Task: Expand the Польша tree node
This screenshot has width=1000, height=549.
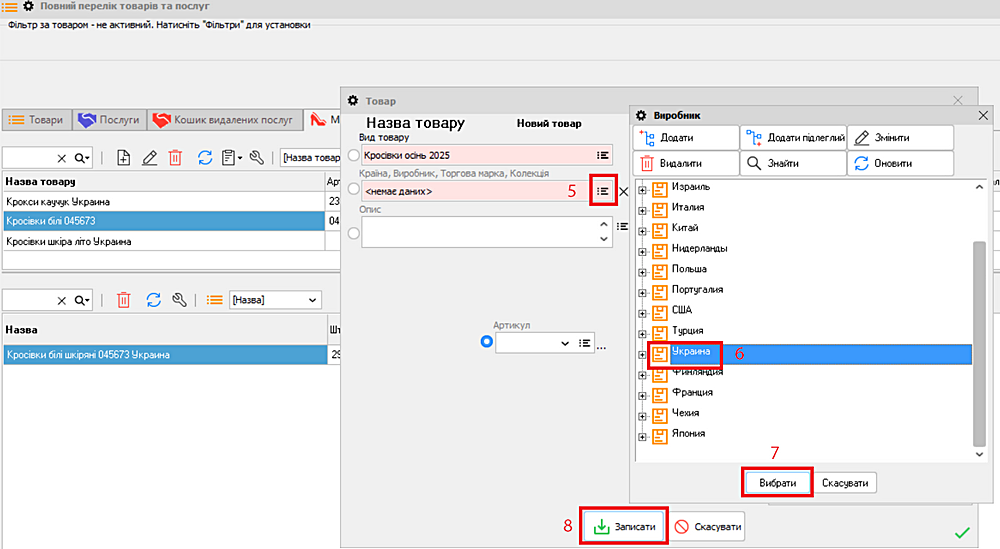Action: click(642, 269)
